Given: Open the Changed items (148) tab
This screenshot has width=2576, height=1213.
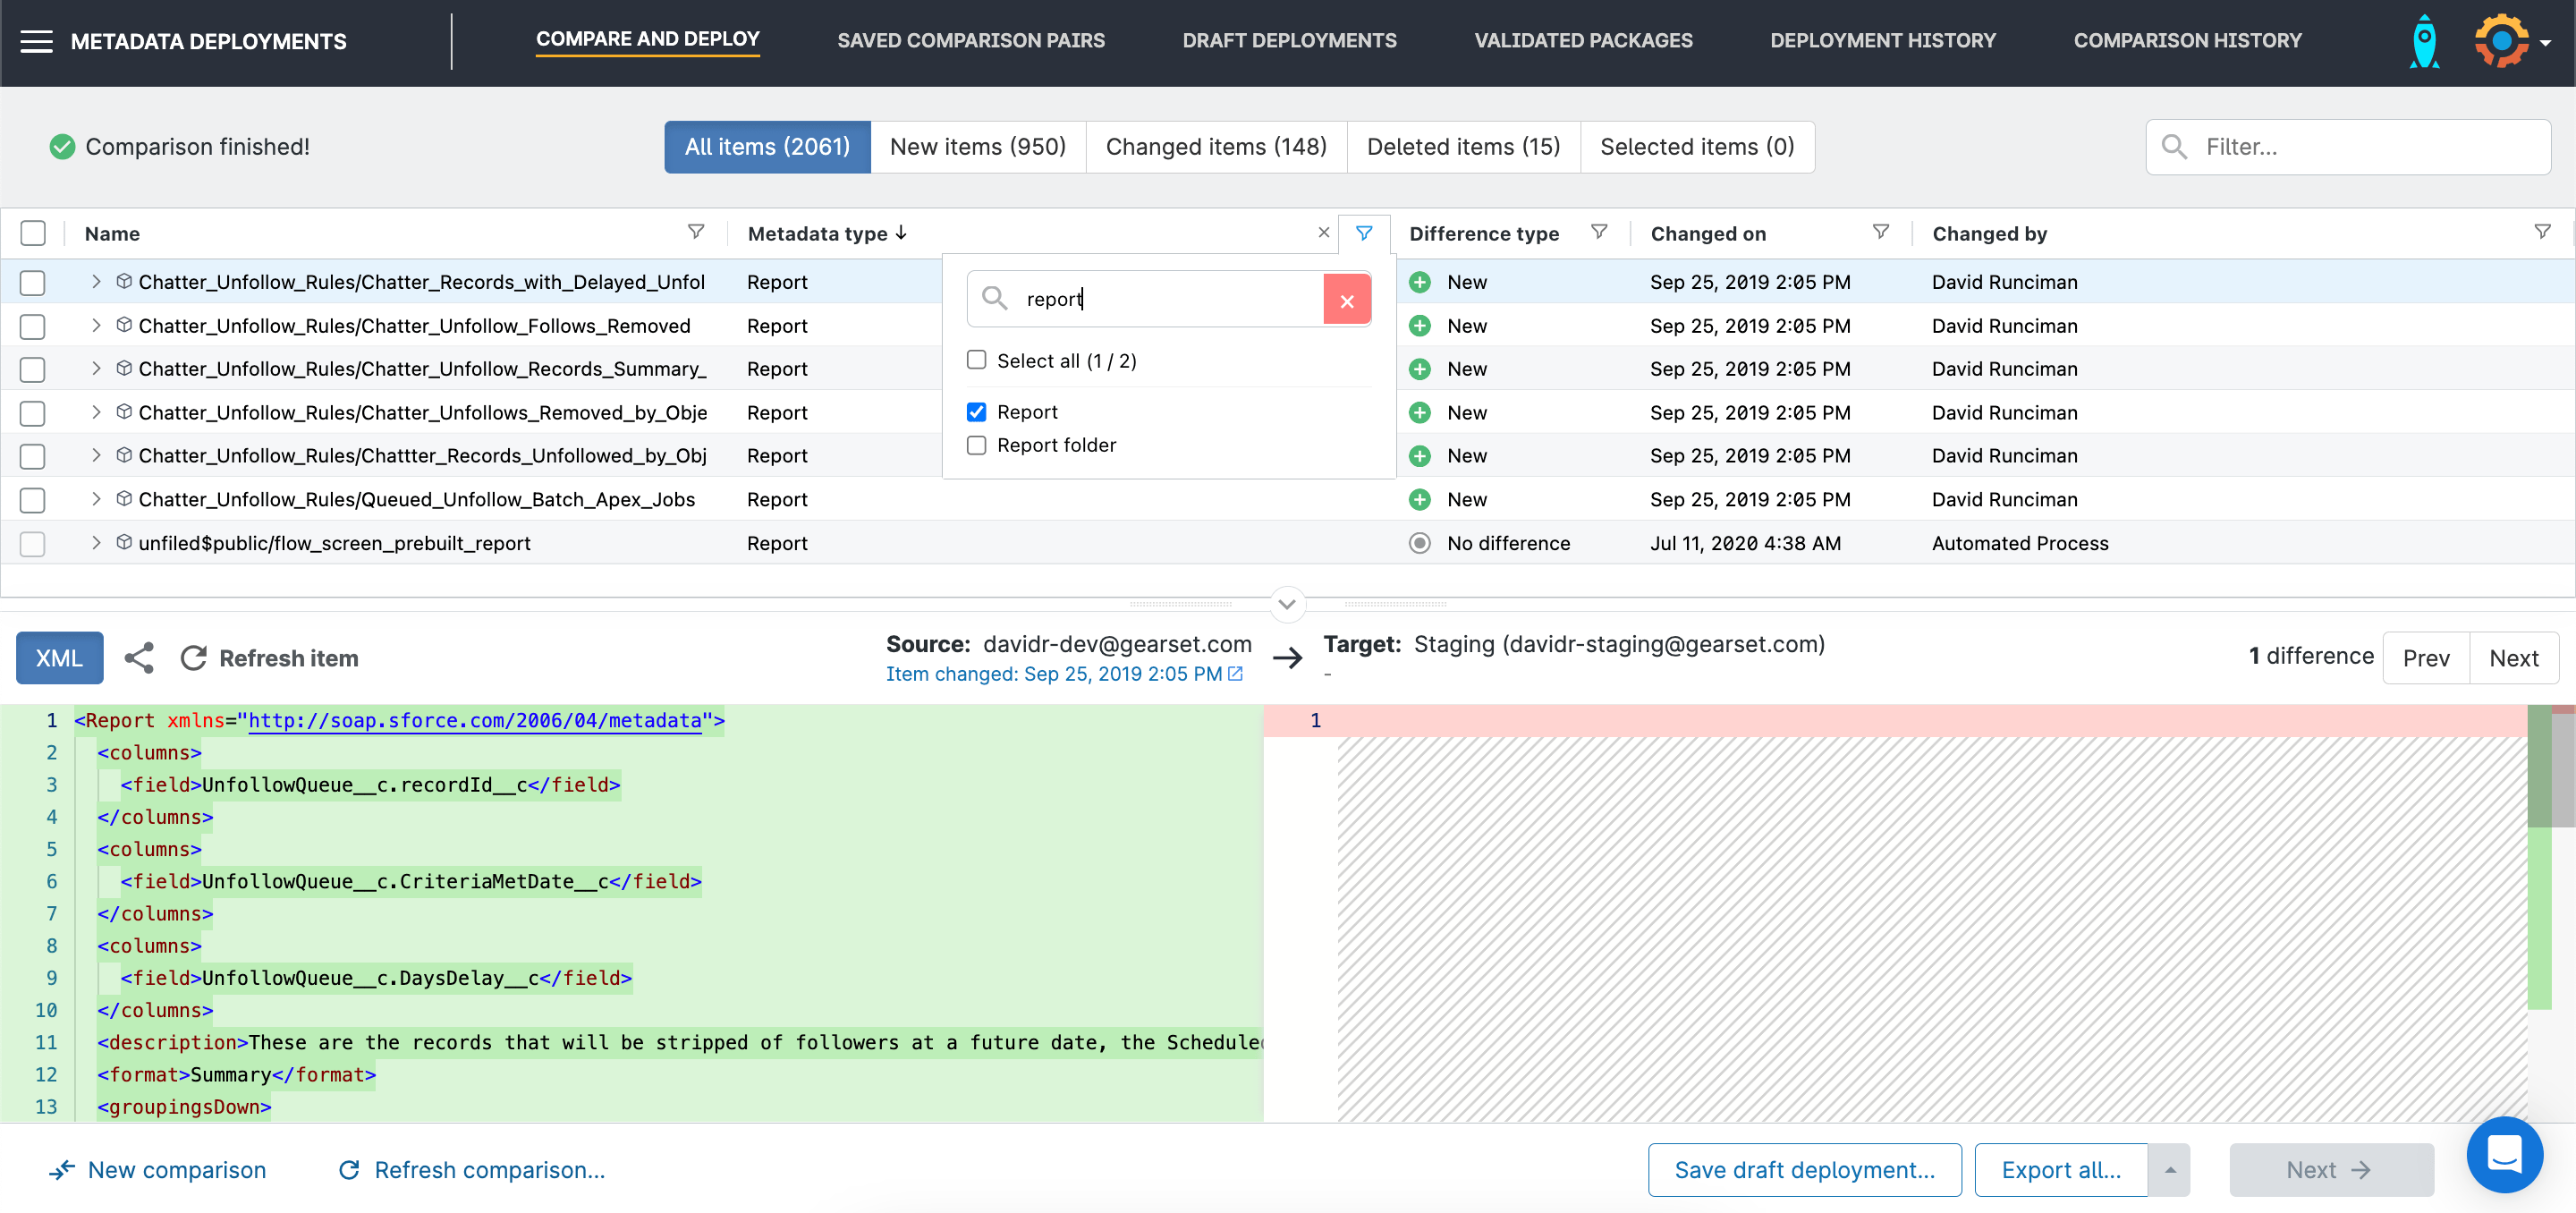Looking at the screenshot, I should 1216,146.
